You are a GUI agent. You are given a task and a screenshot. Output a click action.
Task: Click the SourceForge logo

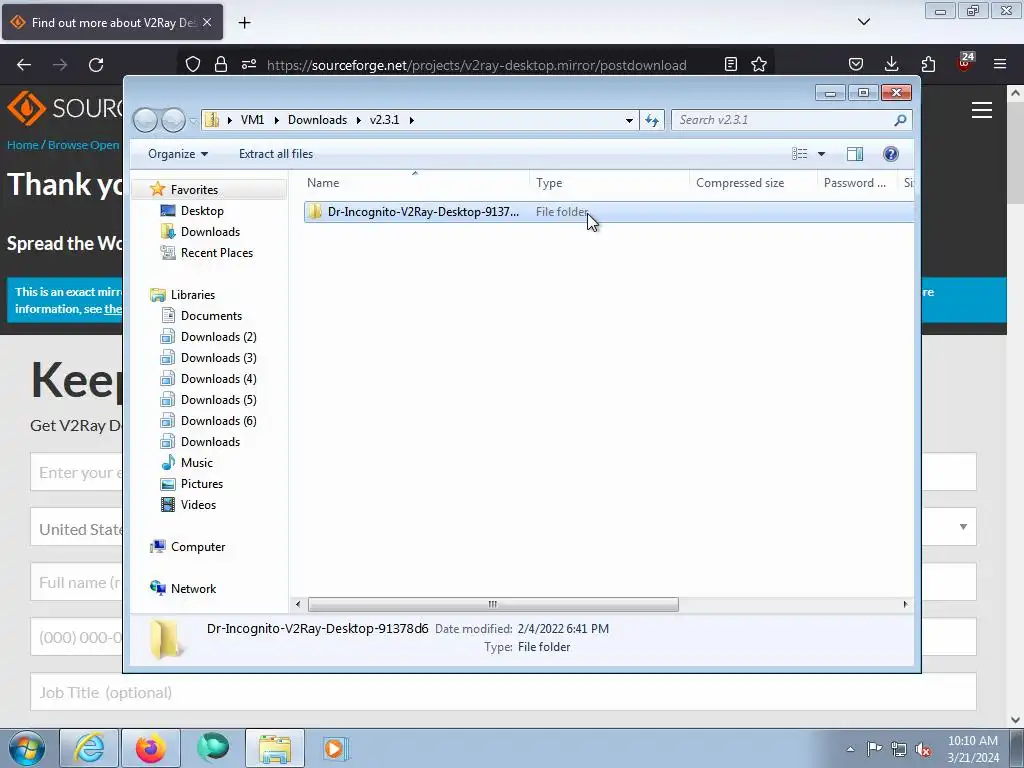64,108
